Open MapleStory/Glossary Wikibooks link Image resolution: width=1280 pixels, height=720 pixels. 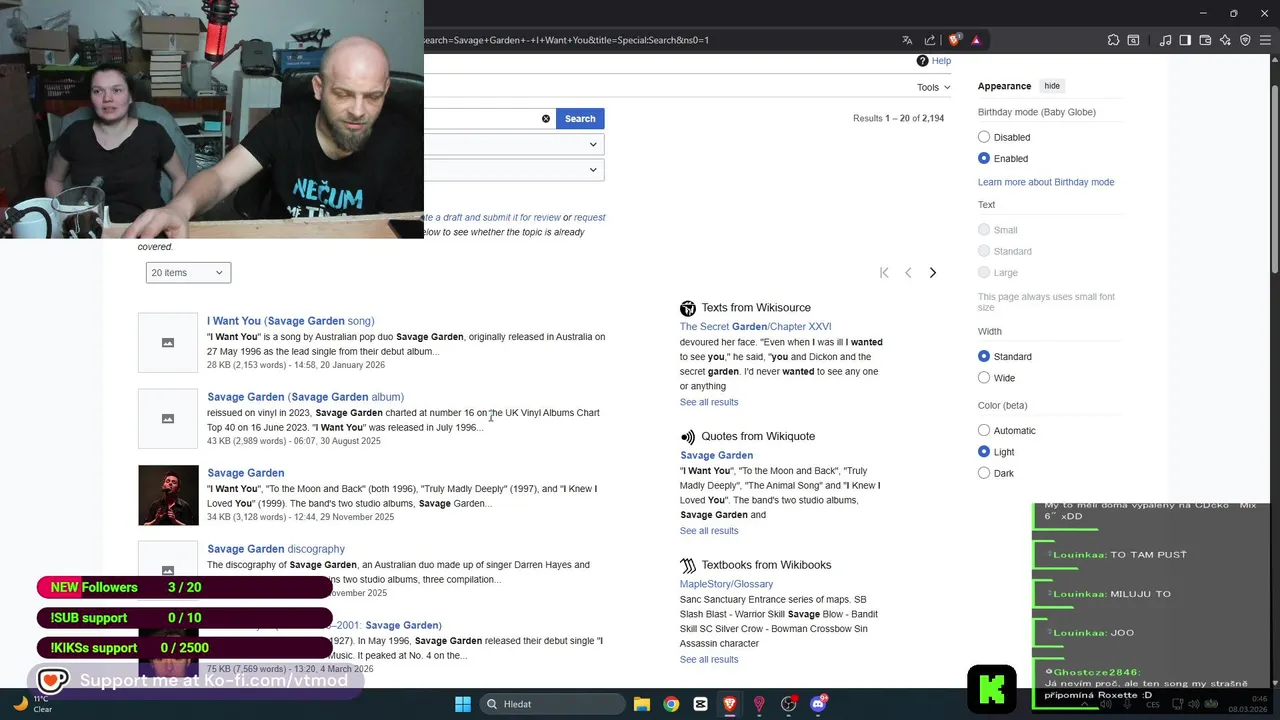(x=727, y=584)
